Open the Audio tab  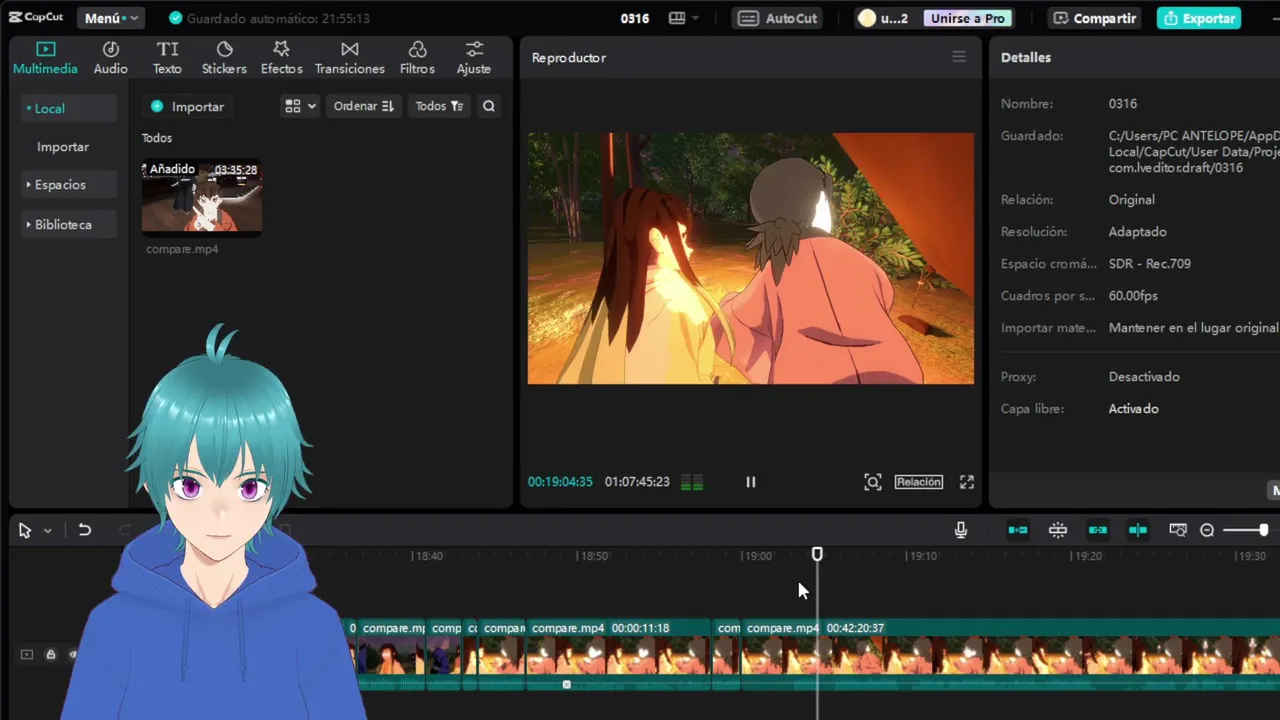click(x=111, y=58)
